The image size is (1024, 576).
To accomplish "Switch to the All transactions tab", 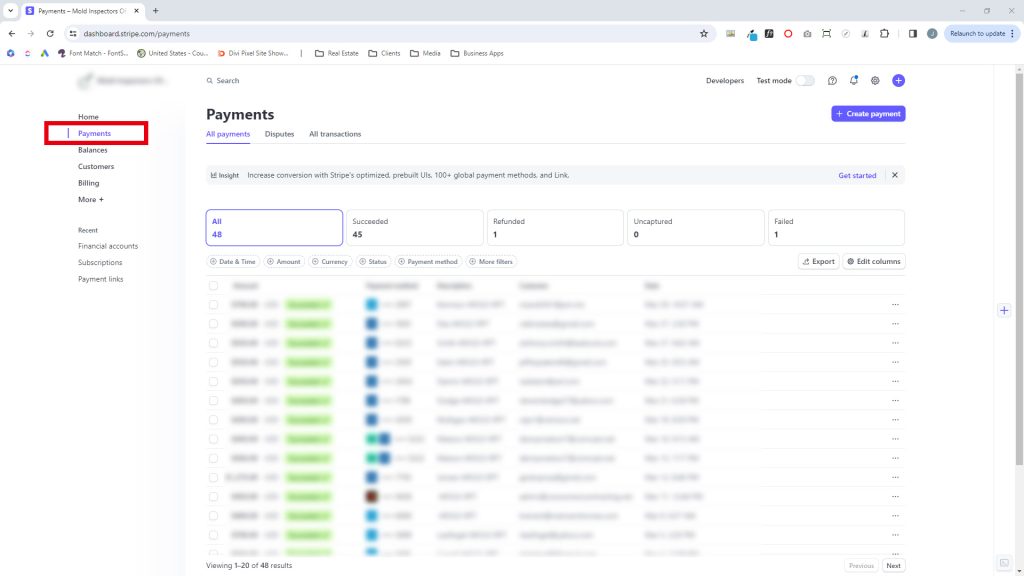I will tap(335, 134).
